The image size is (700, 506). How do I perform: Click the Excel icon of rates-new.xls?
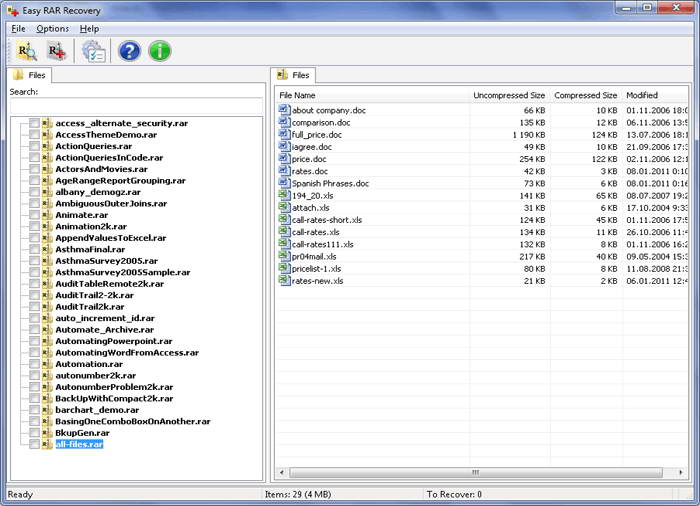[284, 280]
